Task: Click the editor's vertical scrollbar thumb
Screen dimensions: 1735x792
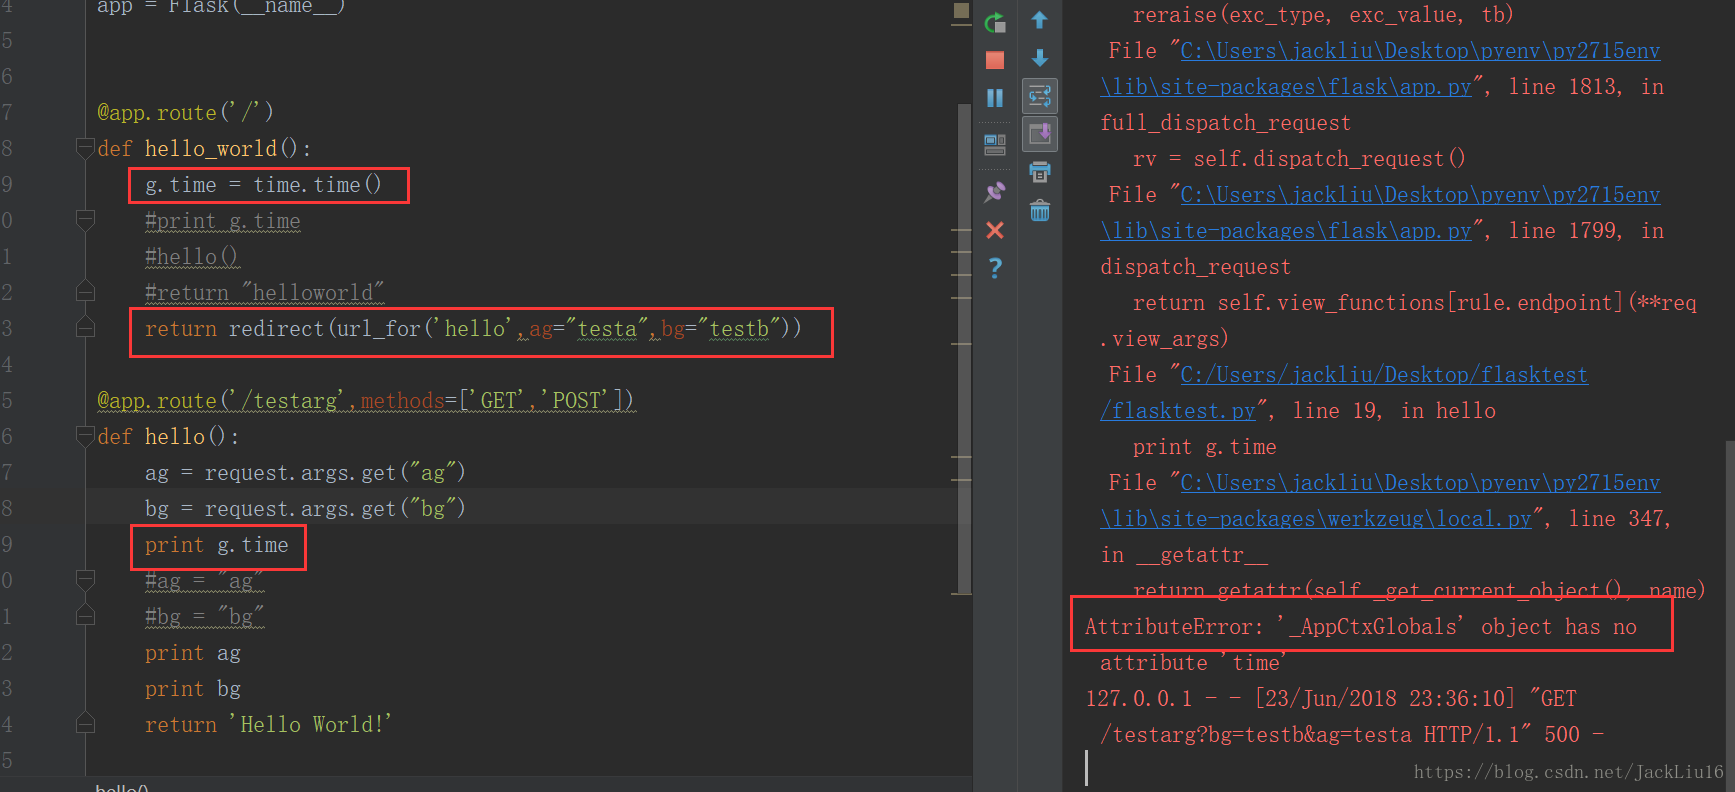Action: pos(964,347)
